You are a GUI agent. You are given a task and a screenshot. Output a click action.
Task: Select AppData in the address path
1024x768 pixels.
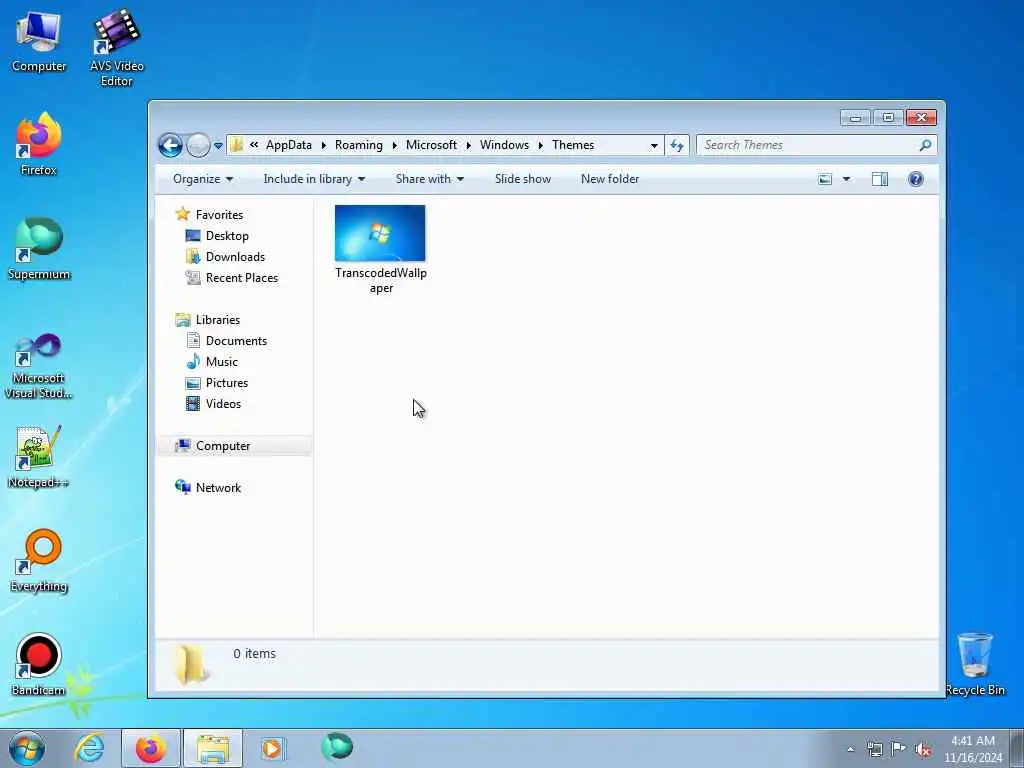[289, 145]
